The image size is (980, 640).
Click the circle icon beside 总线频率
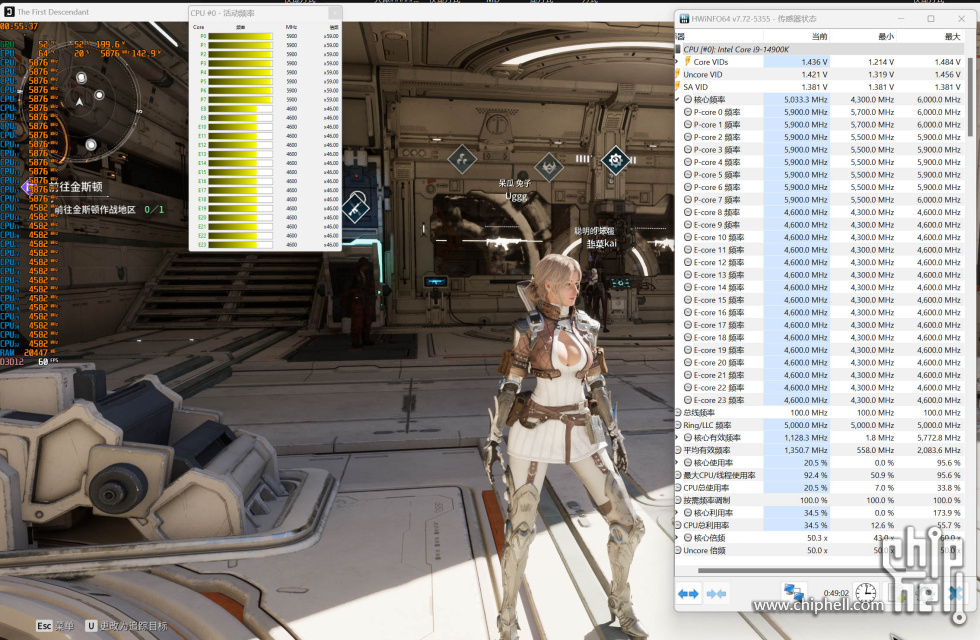tap(678, 412)
